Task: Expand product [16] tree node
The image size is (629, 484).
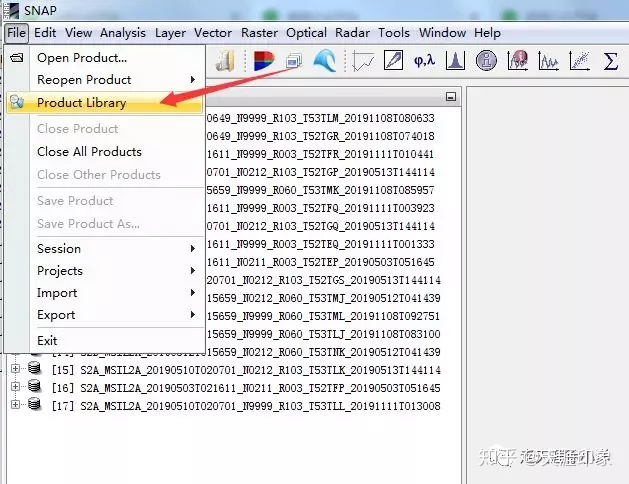Action: (x=15, y=386)
